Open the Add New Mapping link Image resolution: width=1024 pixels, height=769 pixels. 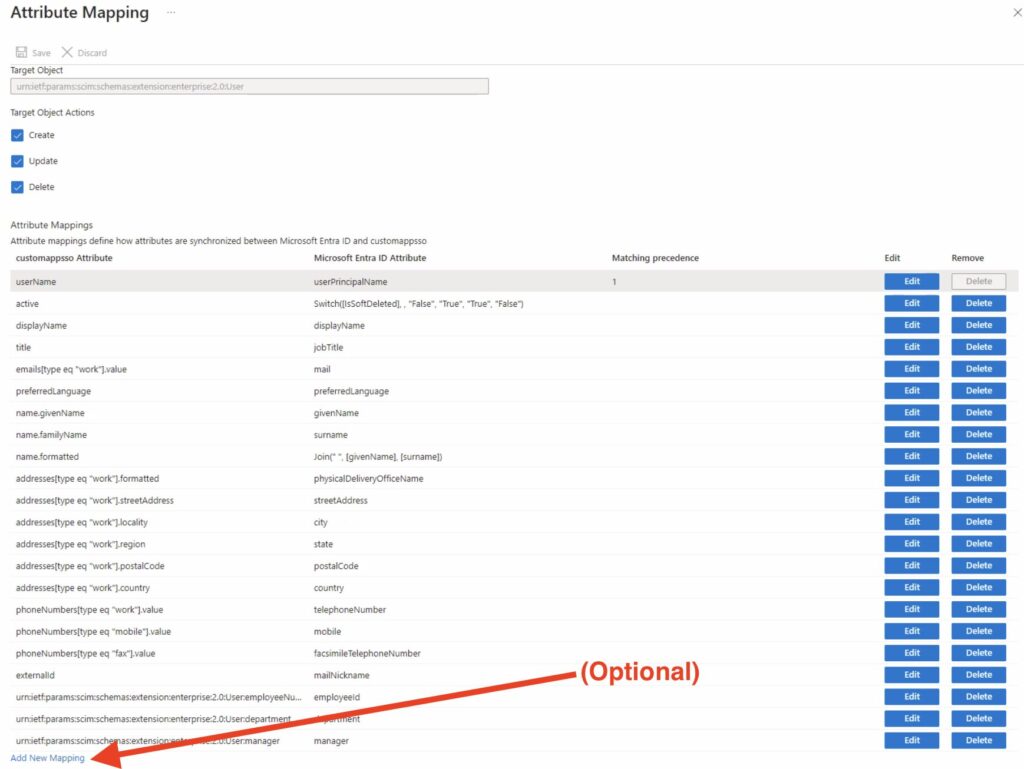[45, 758]
